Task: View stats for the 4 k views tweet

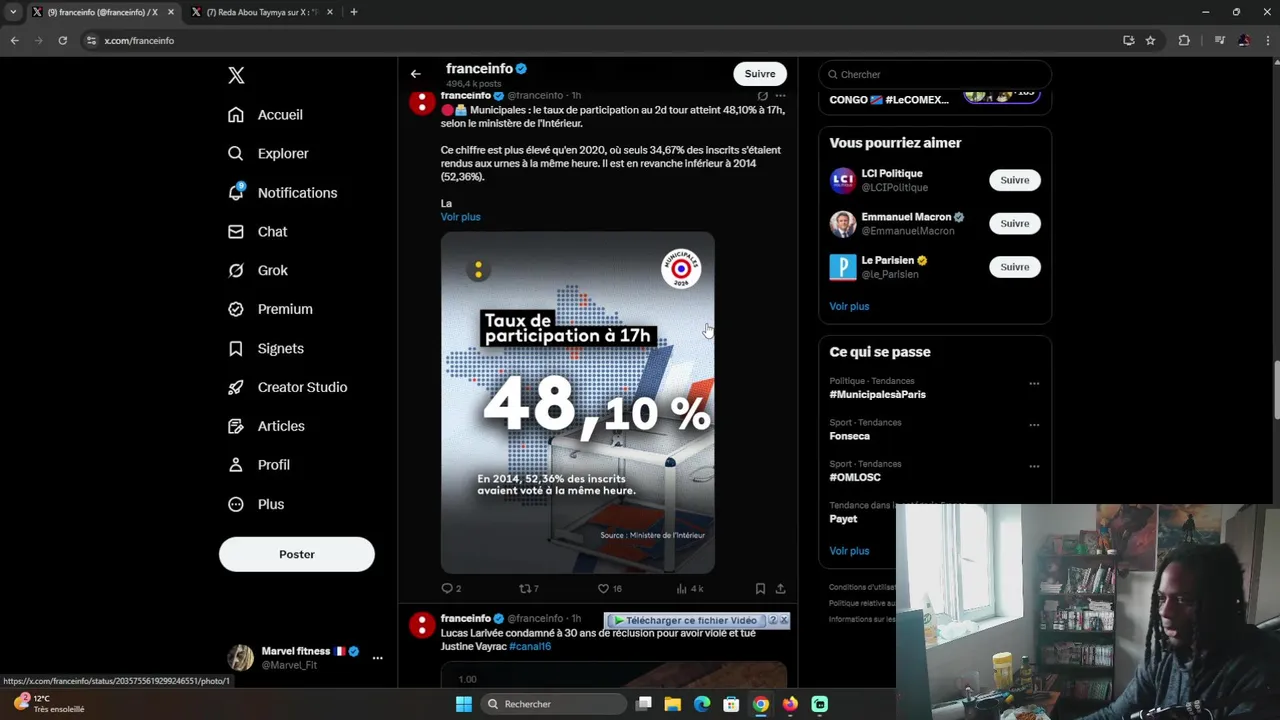Action: [x=690, y=589]
